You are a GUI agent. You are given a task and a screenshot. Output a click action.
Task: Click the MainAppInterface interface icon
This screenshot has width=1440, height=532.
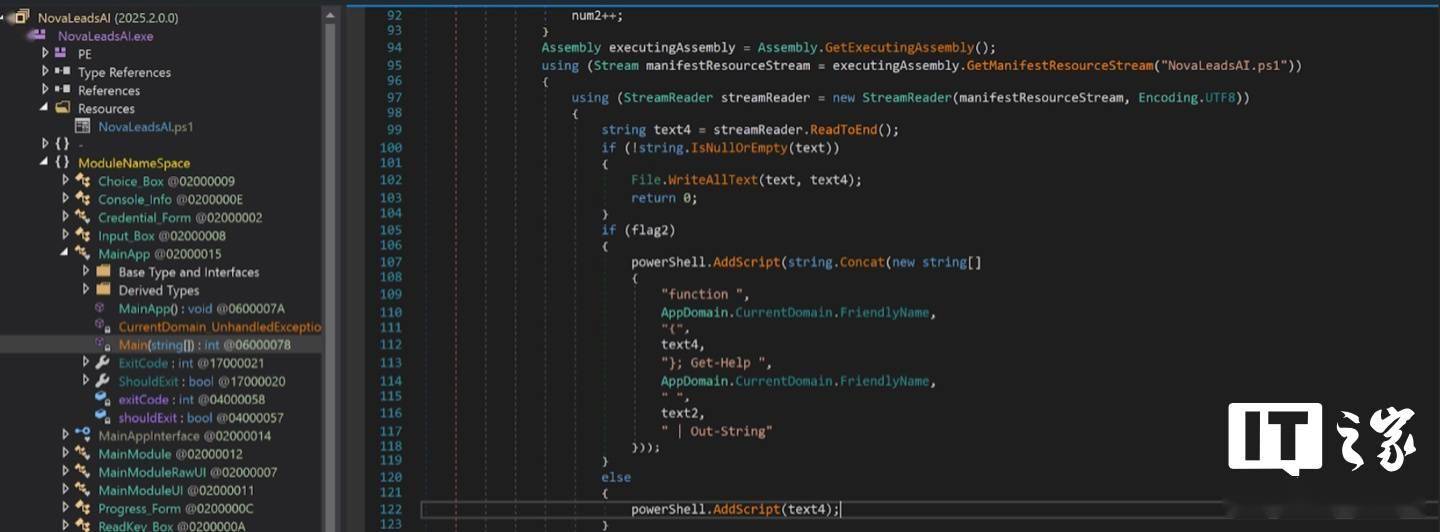(x=82, y=435)
